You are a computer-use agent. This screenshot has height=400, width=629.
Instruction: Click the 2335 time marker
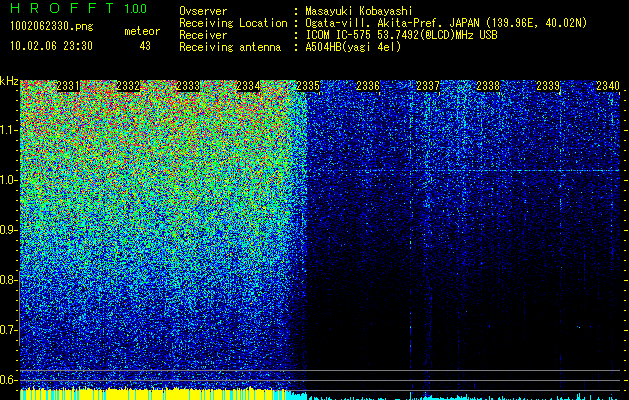308,86
